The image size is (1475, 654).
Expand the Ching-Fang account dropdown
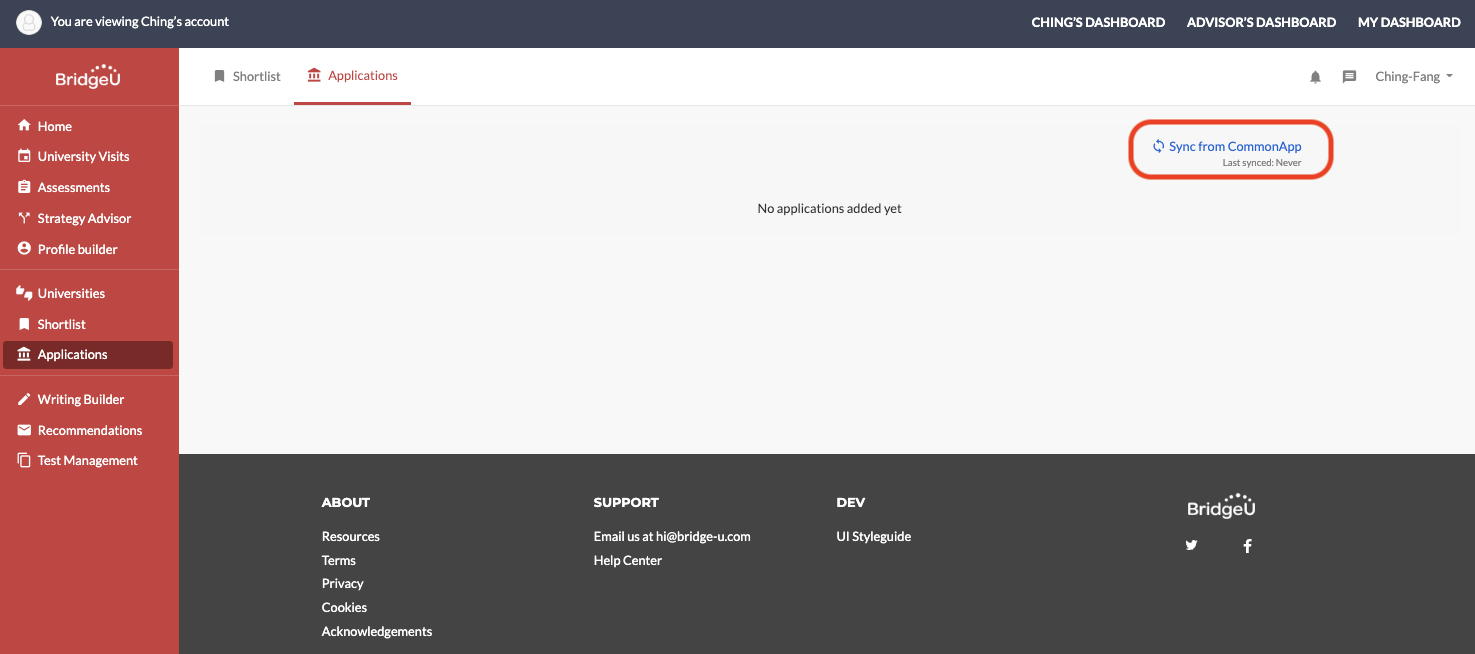click(1414, 76)
